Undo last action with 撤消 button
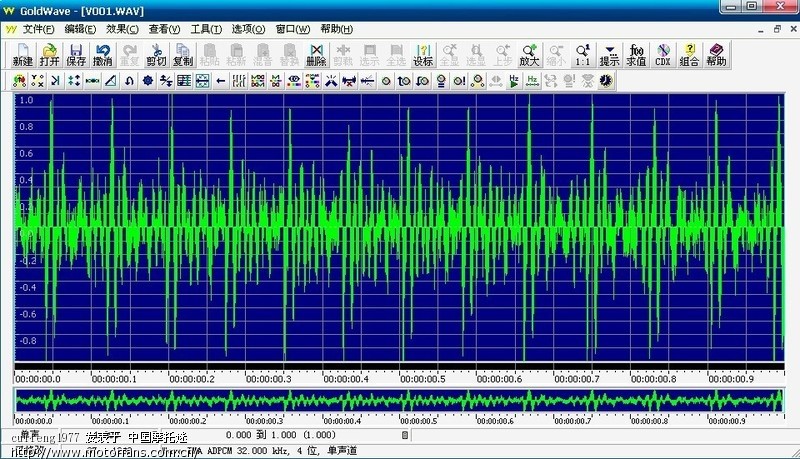Screen dimensions: 800x459 [103, 54]
